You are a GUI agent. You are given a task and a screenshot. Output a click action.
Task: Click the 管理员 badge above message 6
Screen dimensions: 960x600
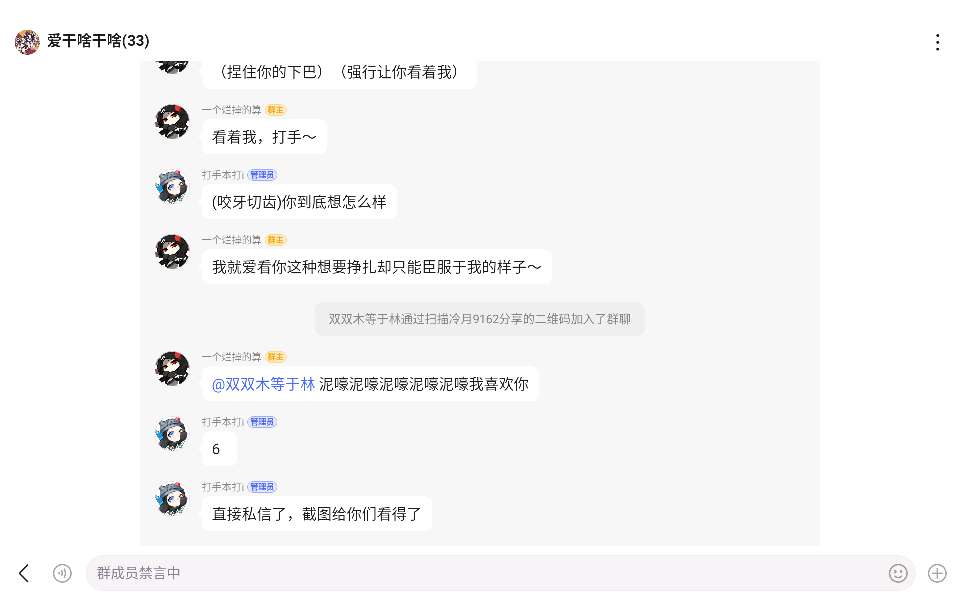(262, 422)
